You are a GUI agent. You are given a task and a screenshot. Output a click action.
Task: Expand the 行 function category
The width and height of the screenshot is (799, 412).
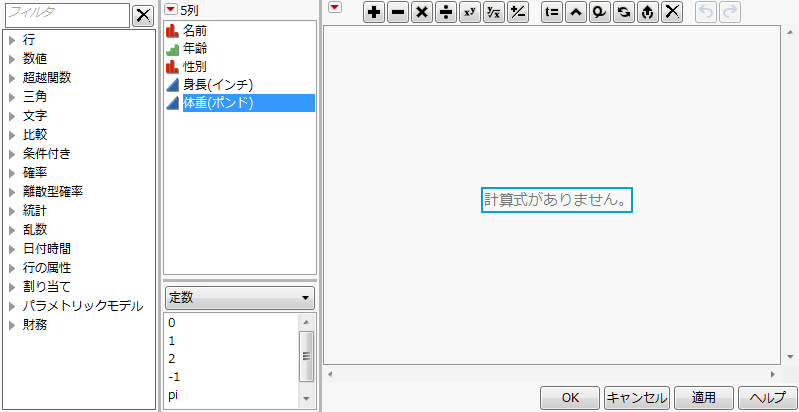(13, 40)
